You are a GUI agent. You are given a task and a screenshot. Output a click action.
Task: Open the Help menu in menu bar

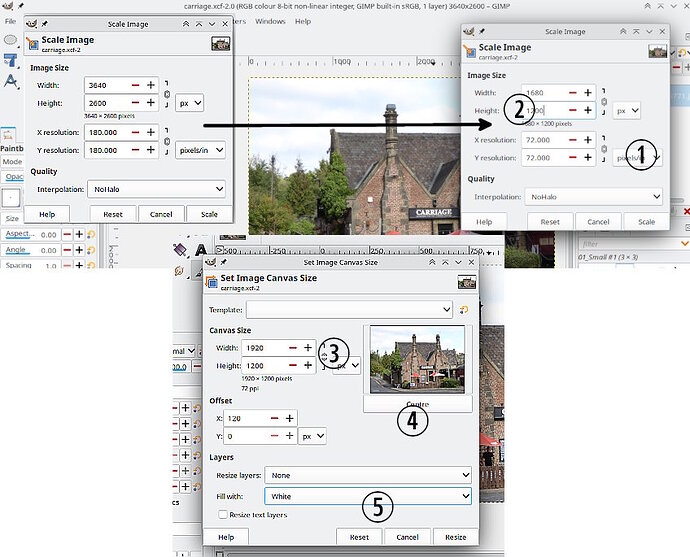[x=302, y=21]
